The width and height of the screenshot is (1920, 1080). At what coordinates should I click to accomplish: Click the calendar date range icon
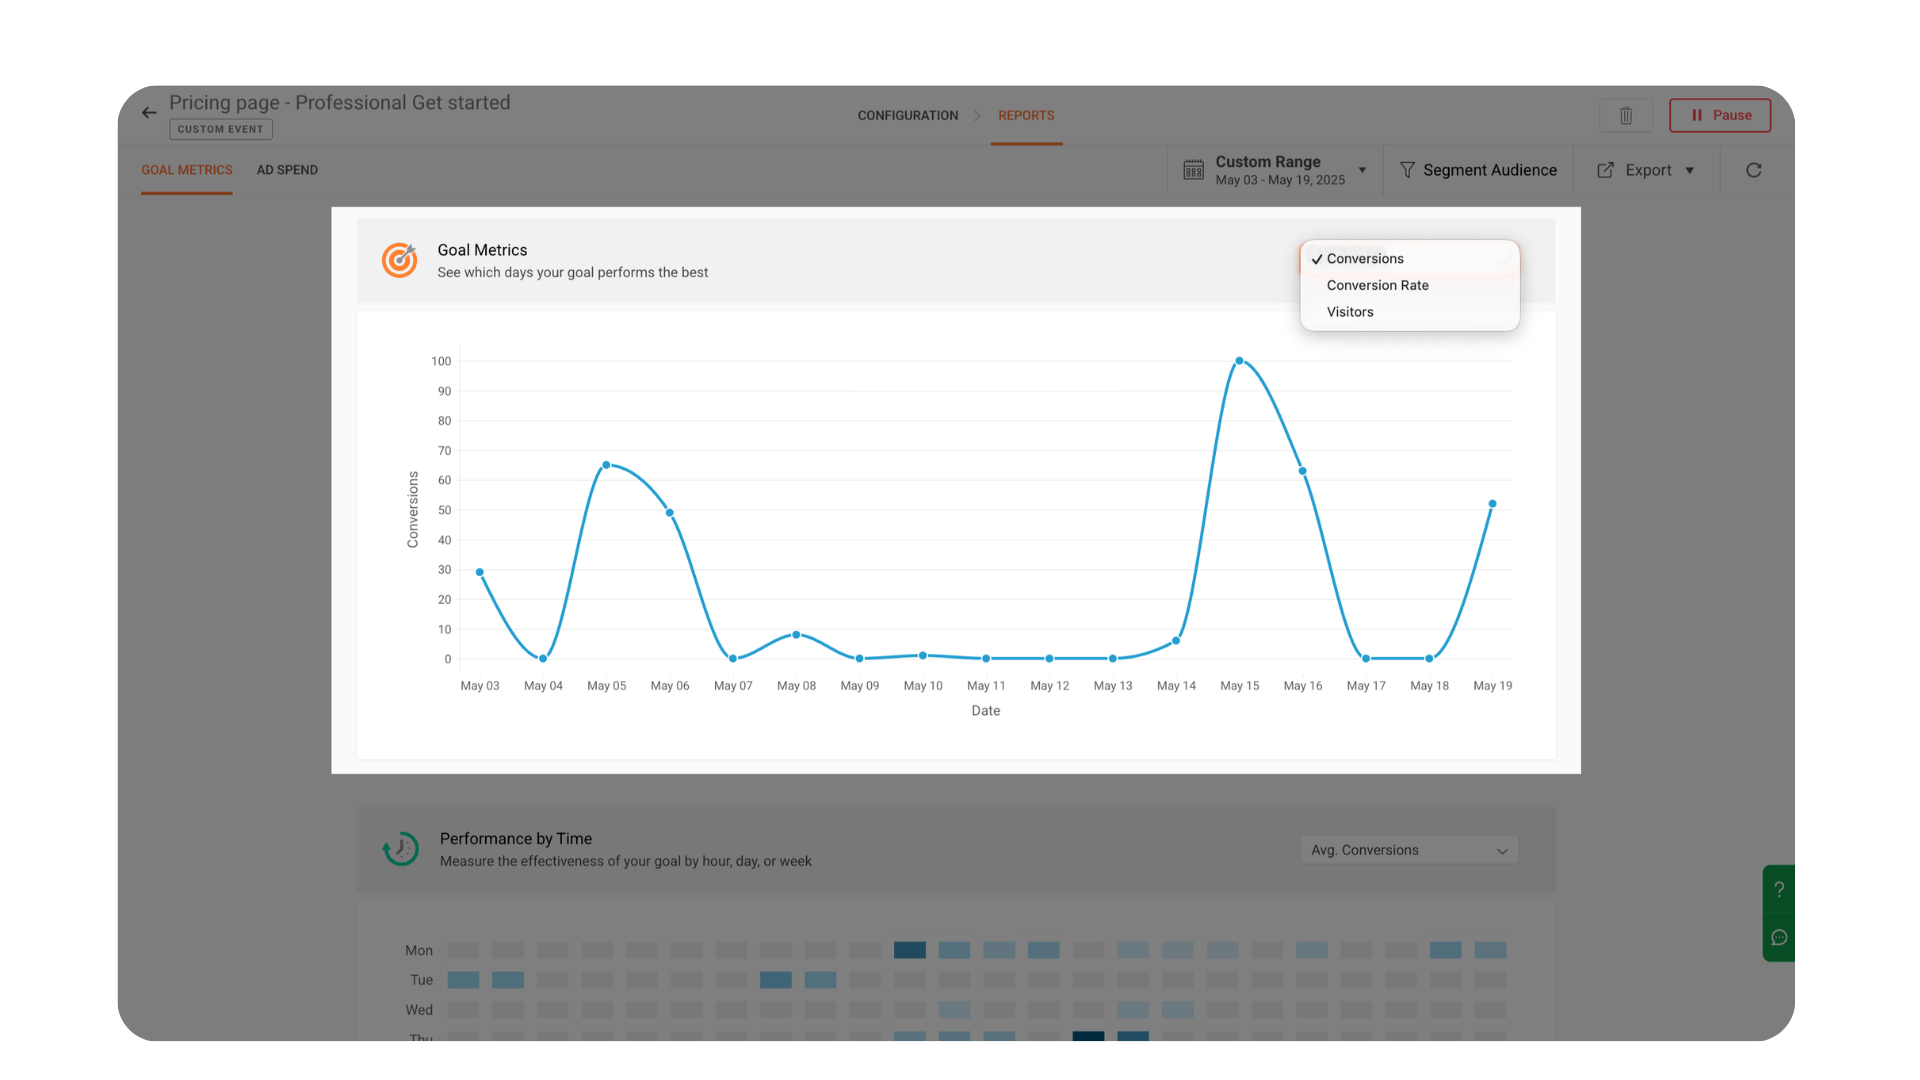[1193, 170]
